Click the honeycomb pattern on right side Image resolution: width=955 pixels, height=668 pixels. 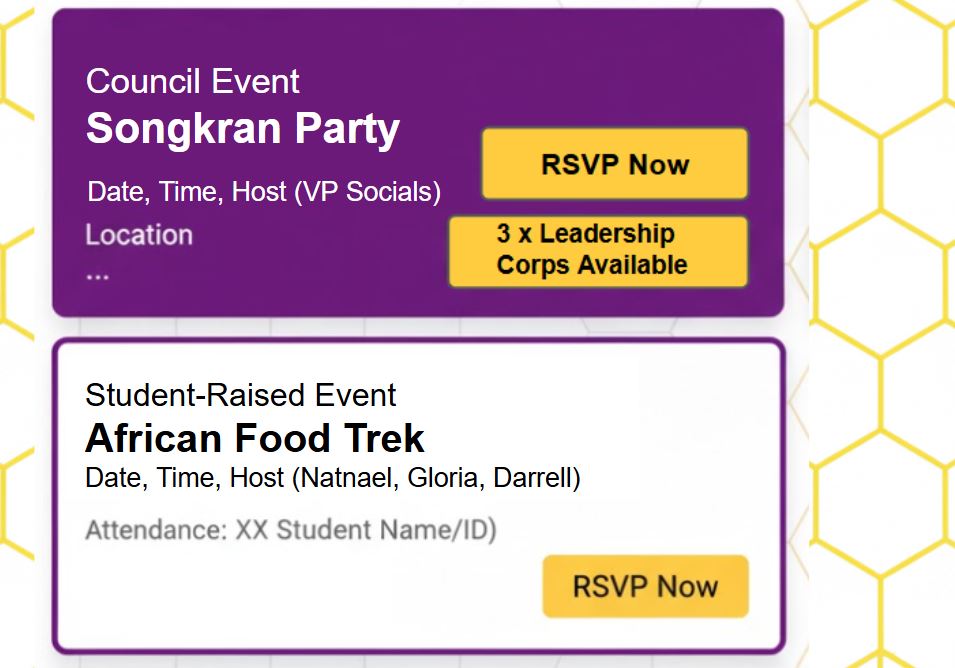880,300
